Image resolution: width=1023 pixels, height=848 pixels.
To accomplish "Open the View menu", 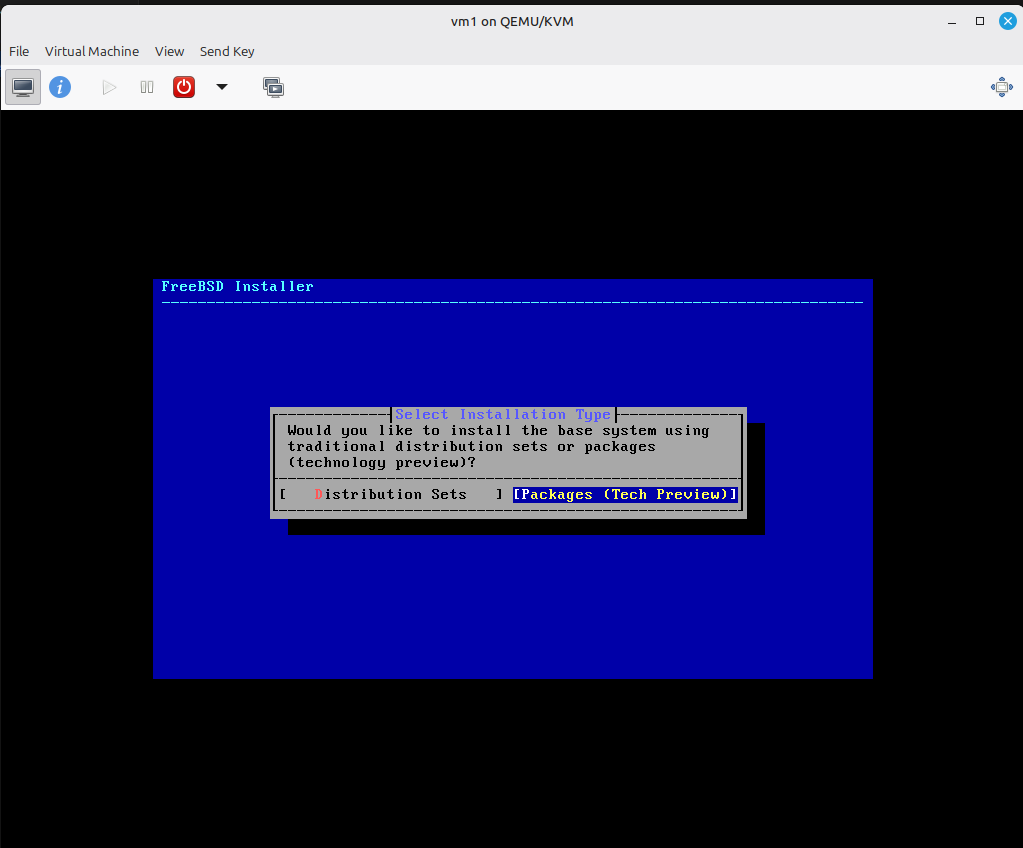I will (169, 51).
